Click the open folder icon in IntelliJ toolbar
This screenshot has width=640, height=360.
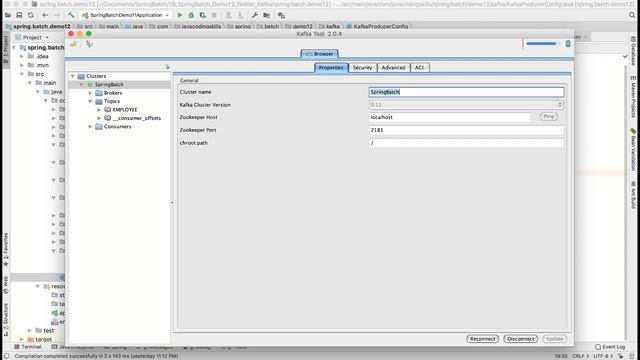(x=8, y=15)
